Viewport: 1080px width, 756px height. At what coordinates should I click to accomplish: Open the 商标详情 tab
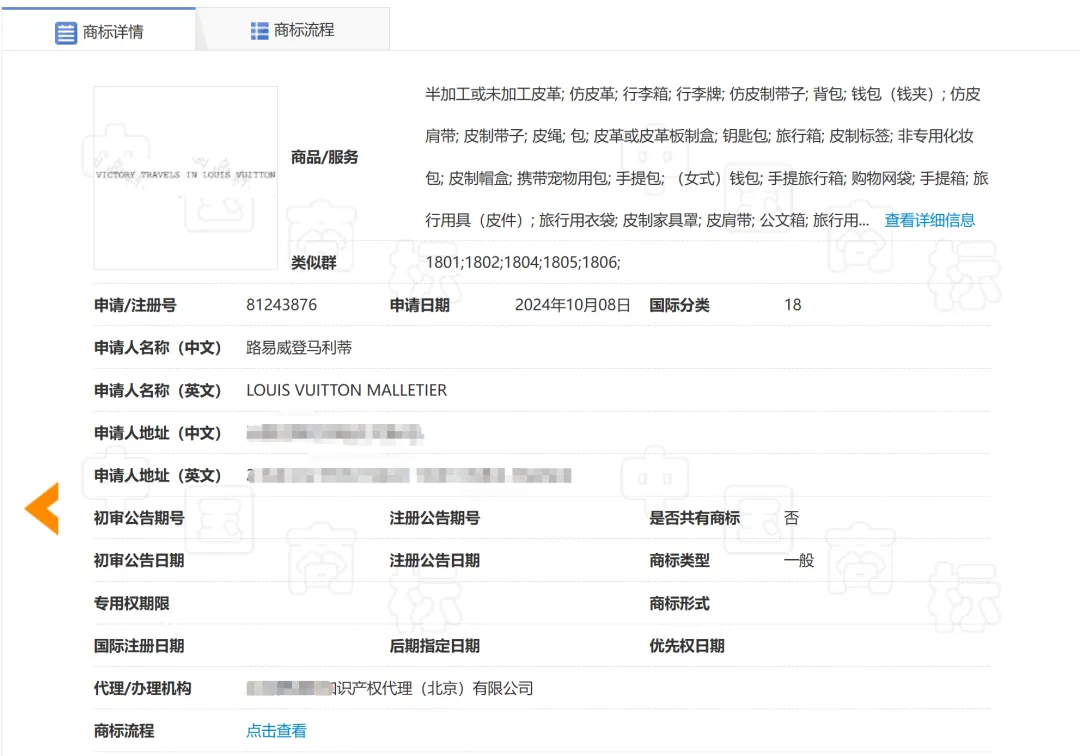tap(98, 31)
